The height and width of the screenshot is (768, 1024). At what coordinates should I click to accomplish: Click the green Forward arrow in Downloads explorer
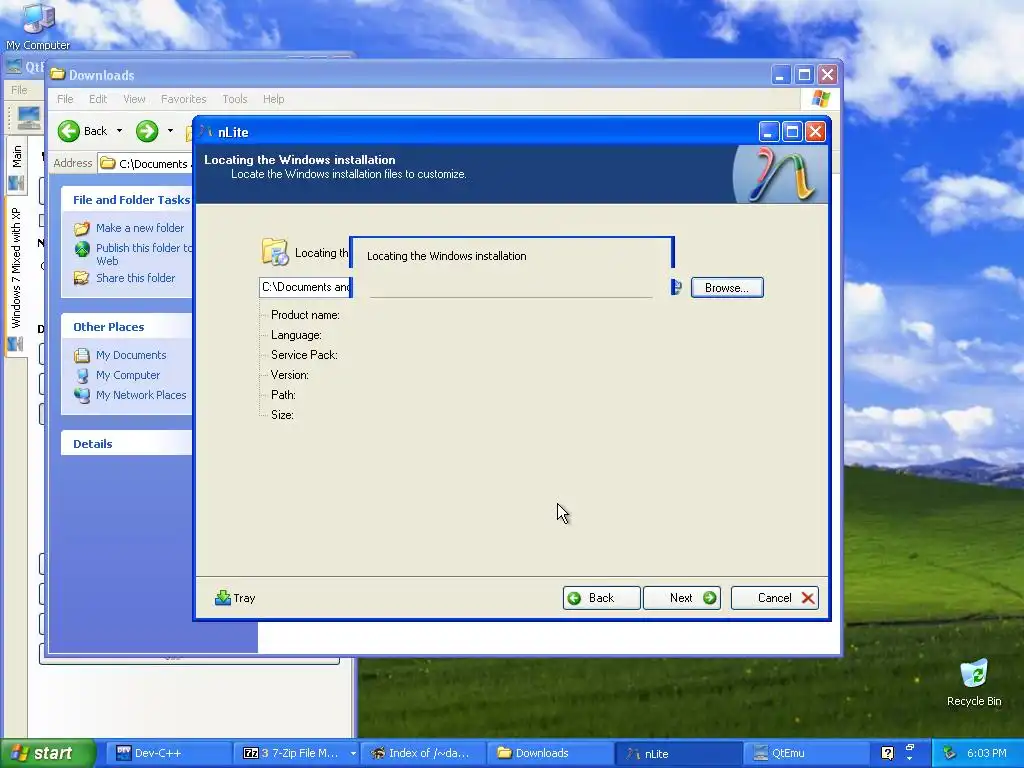click(x=147, y=131)
